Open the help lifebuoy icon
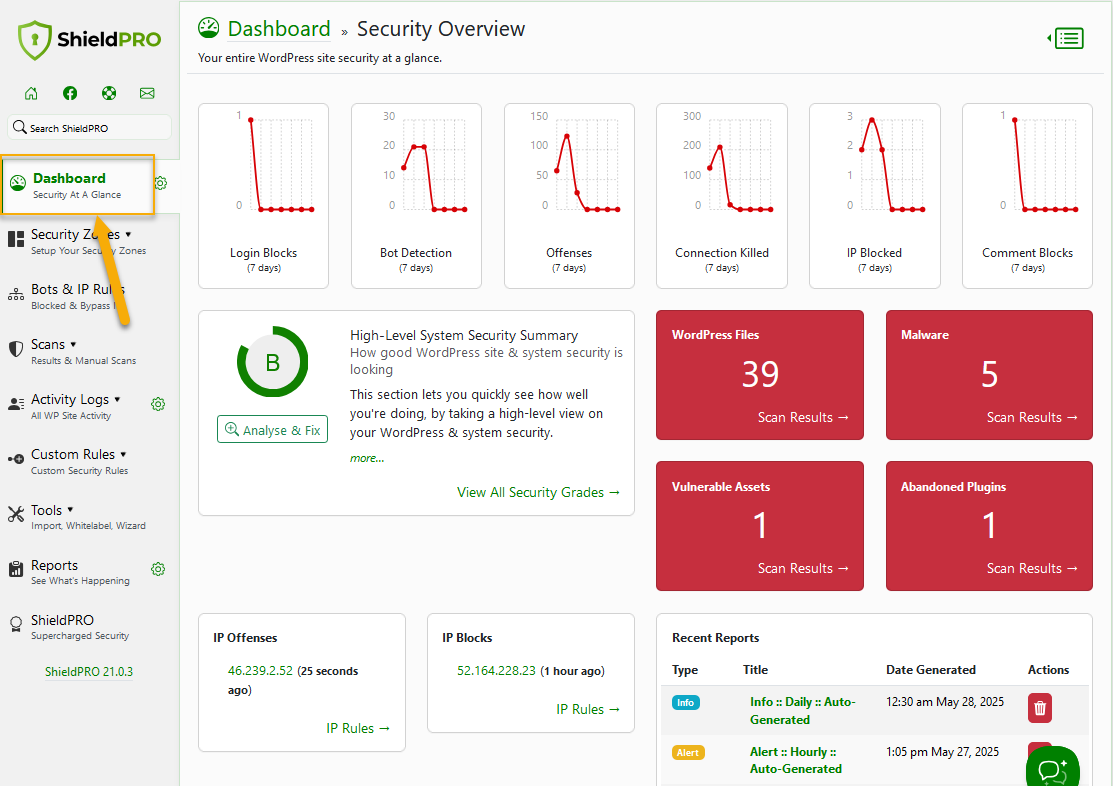Image resolution: width=1113 pixels, height=786 pixels. [109, 93]
